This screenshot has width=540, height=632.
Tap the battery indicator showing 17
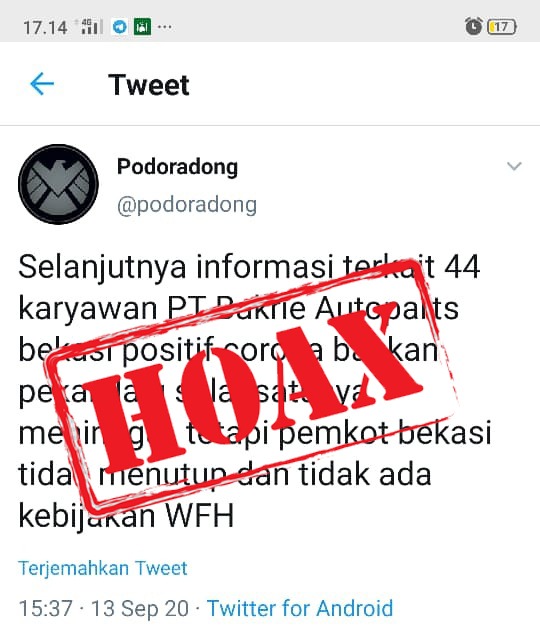(502, 27)
